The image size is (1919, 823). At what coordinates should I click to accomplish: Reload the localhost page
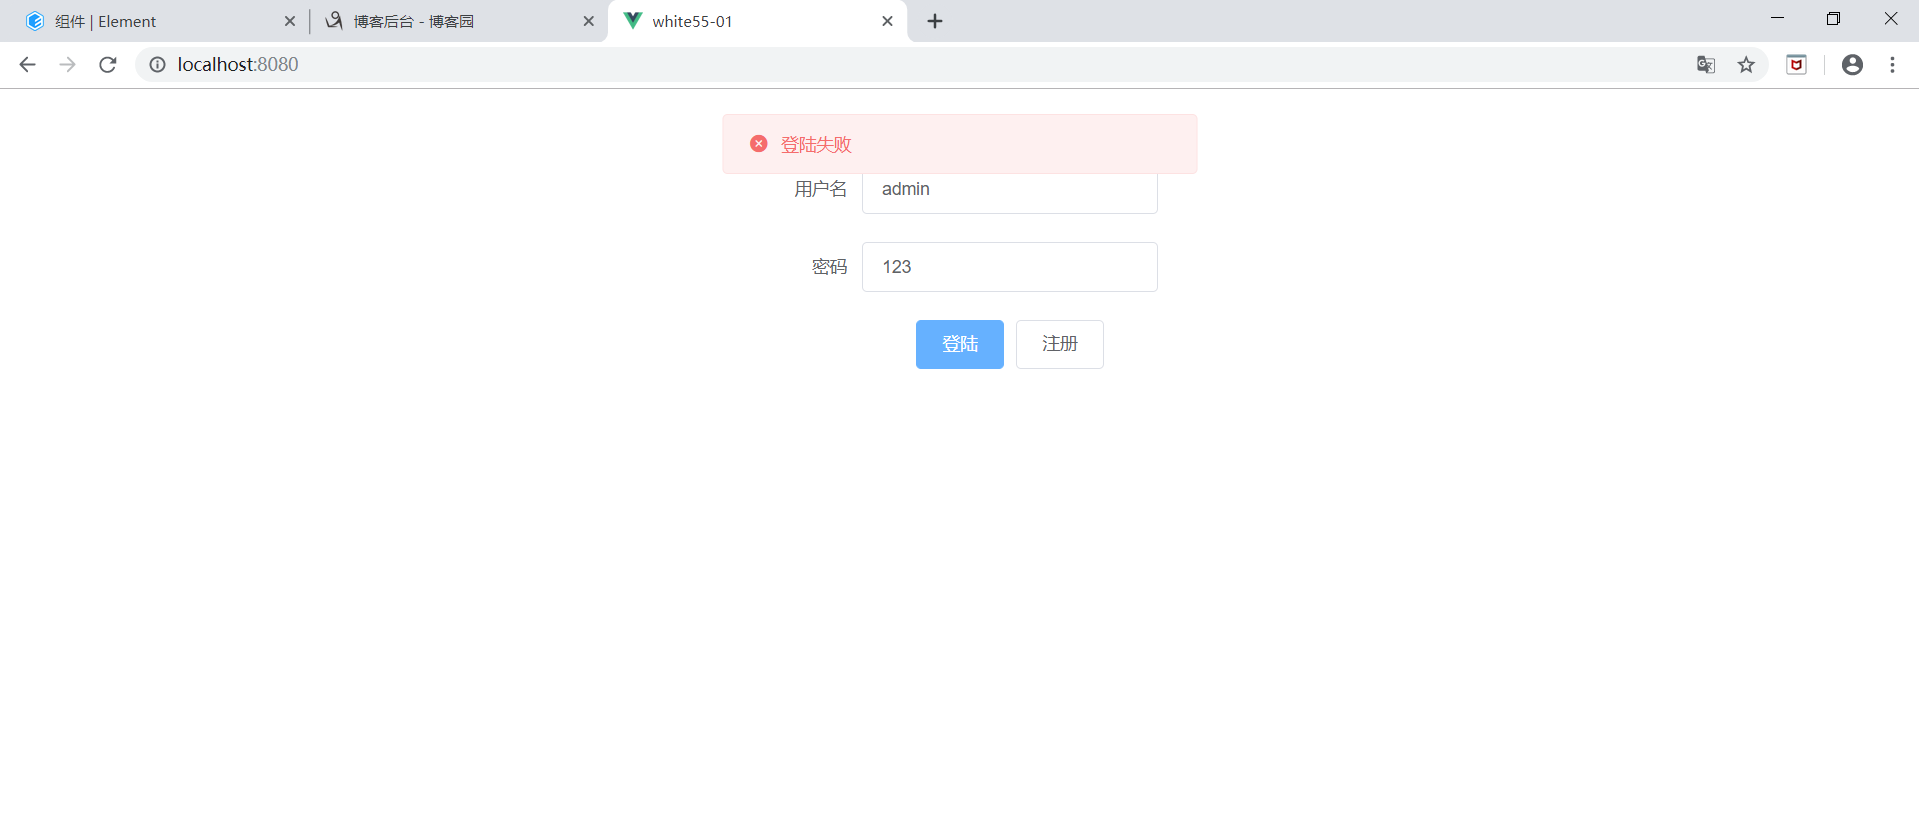[108, 65]
